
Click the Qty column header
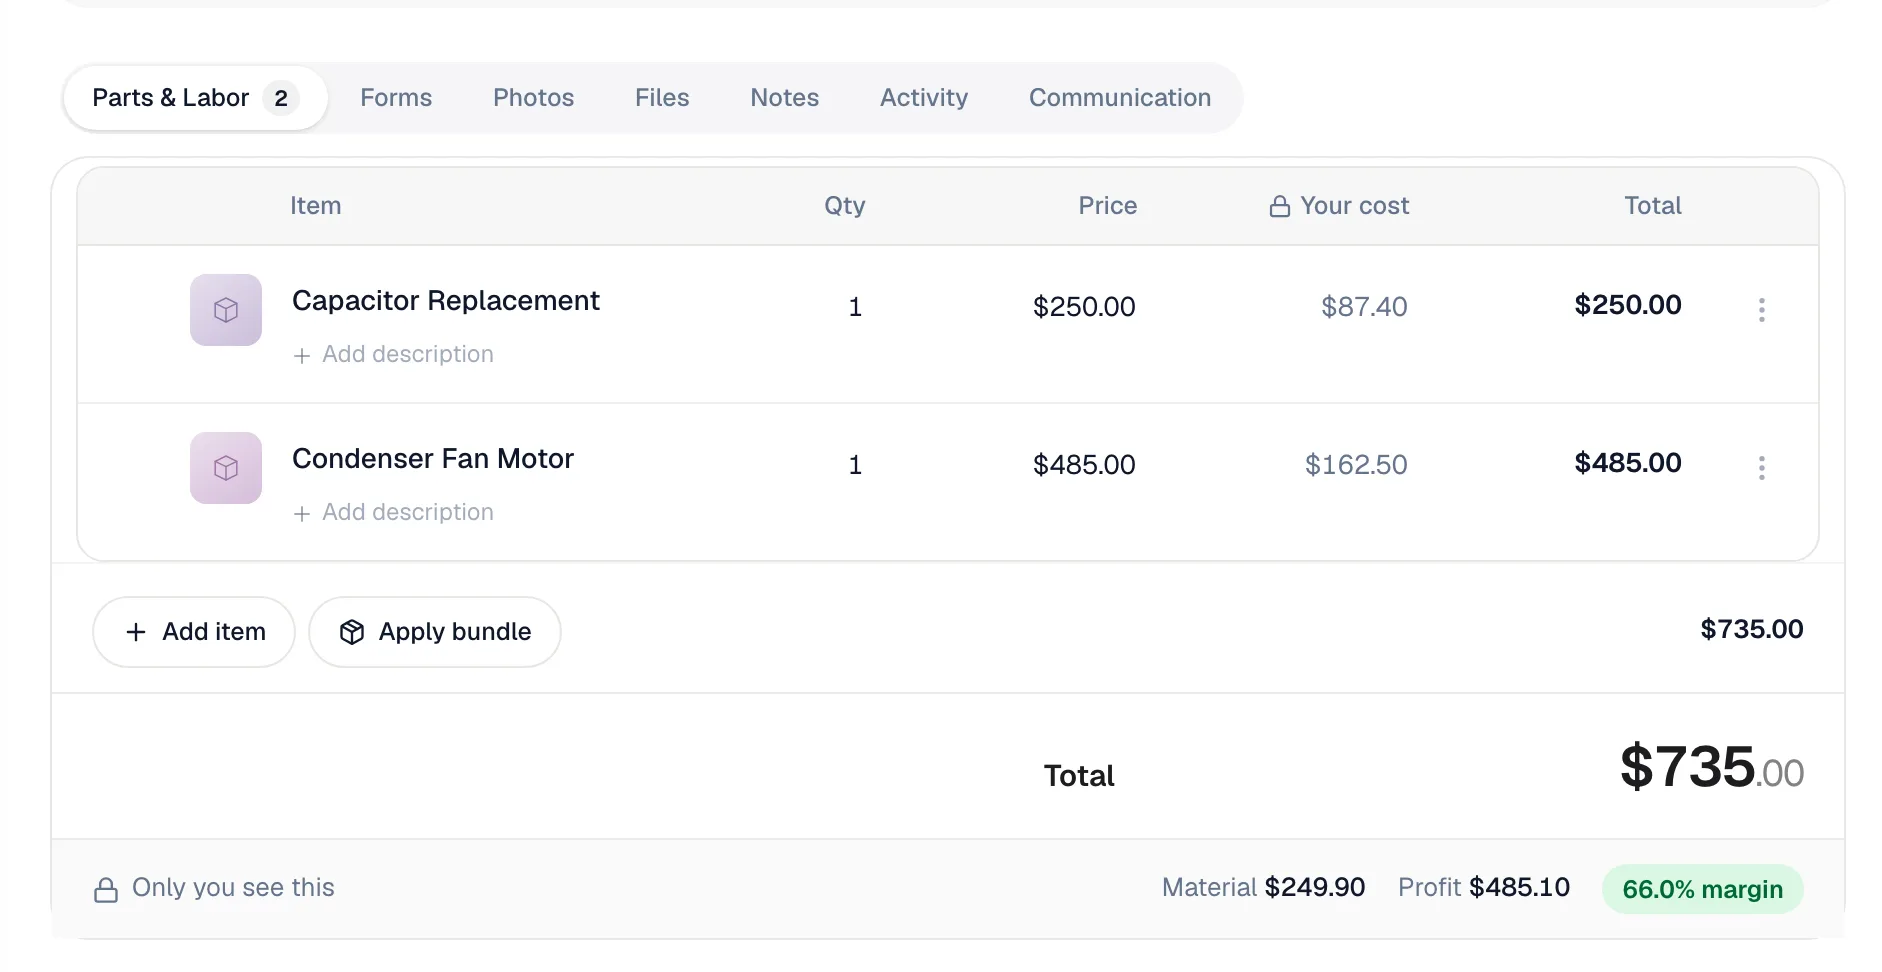[x=845, y=206]
